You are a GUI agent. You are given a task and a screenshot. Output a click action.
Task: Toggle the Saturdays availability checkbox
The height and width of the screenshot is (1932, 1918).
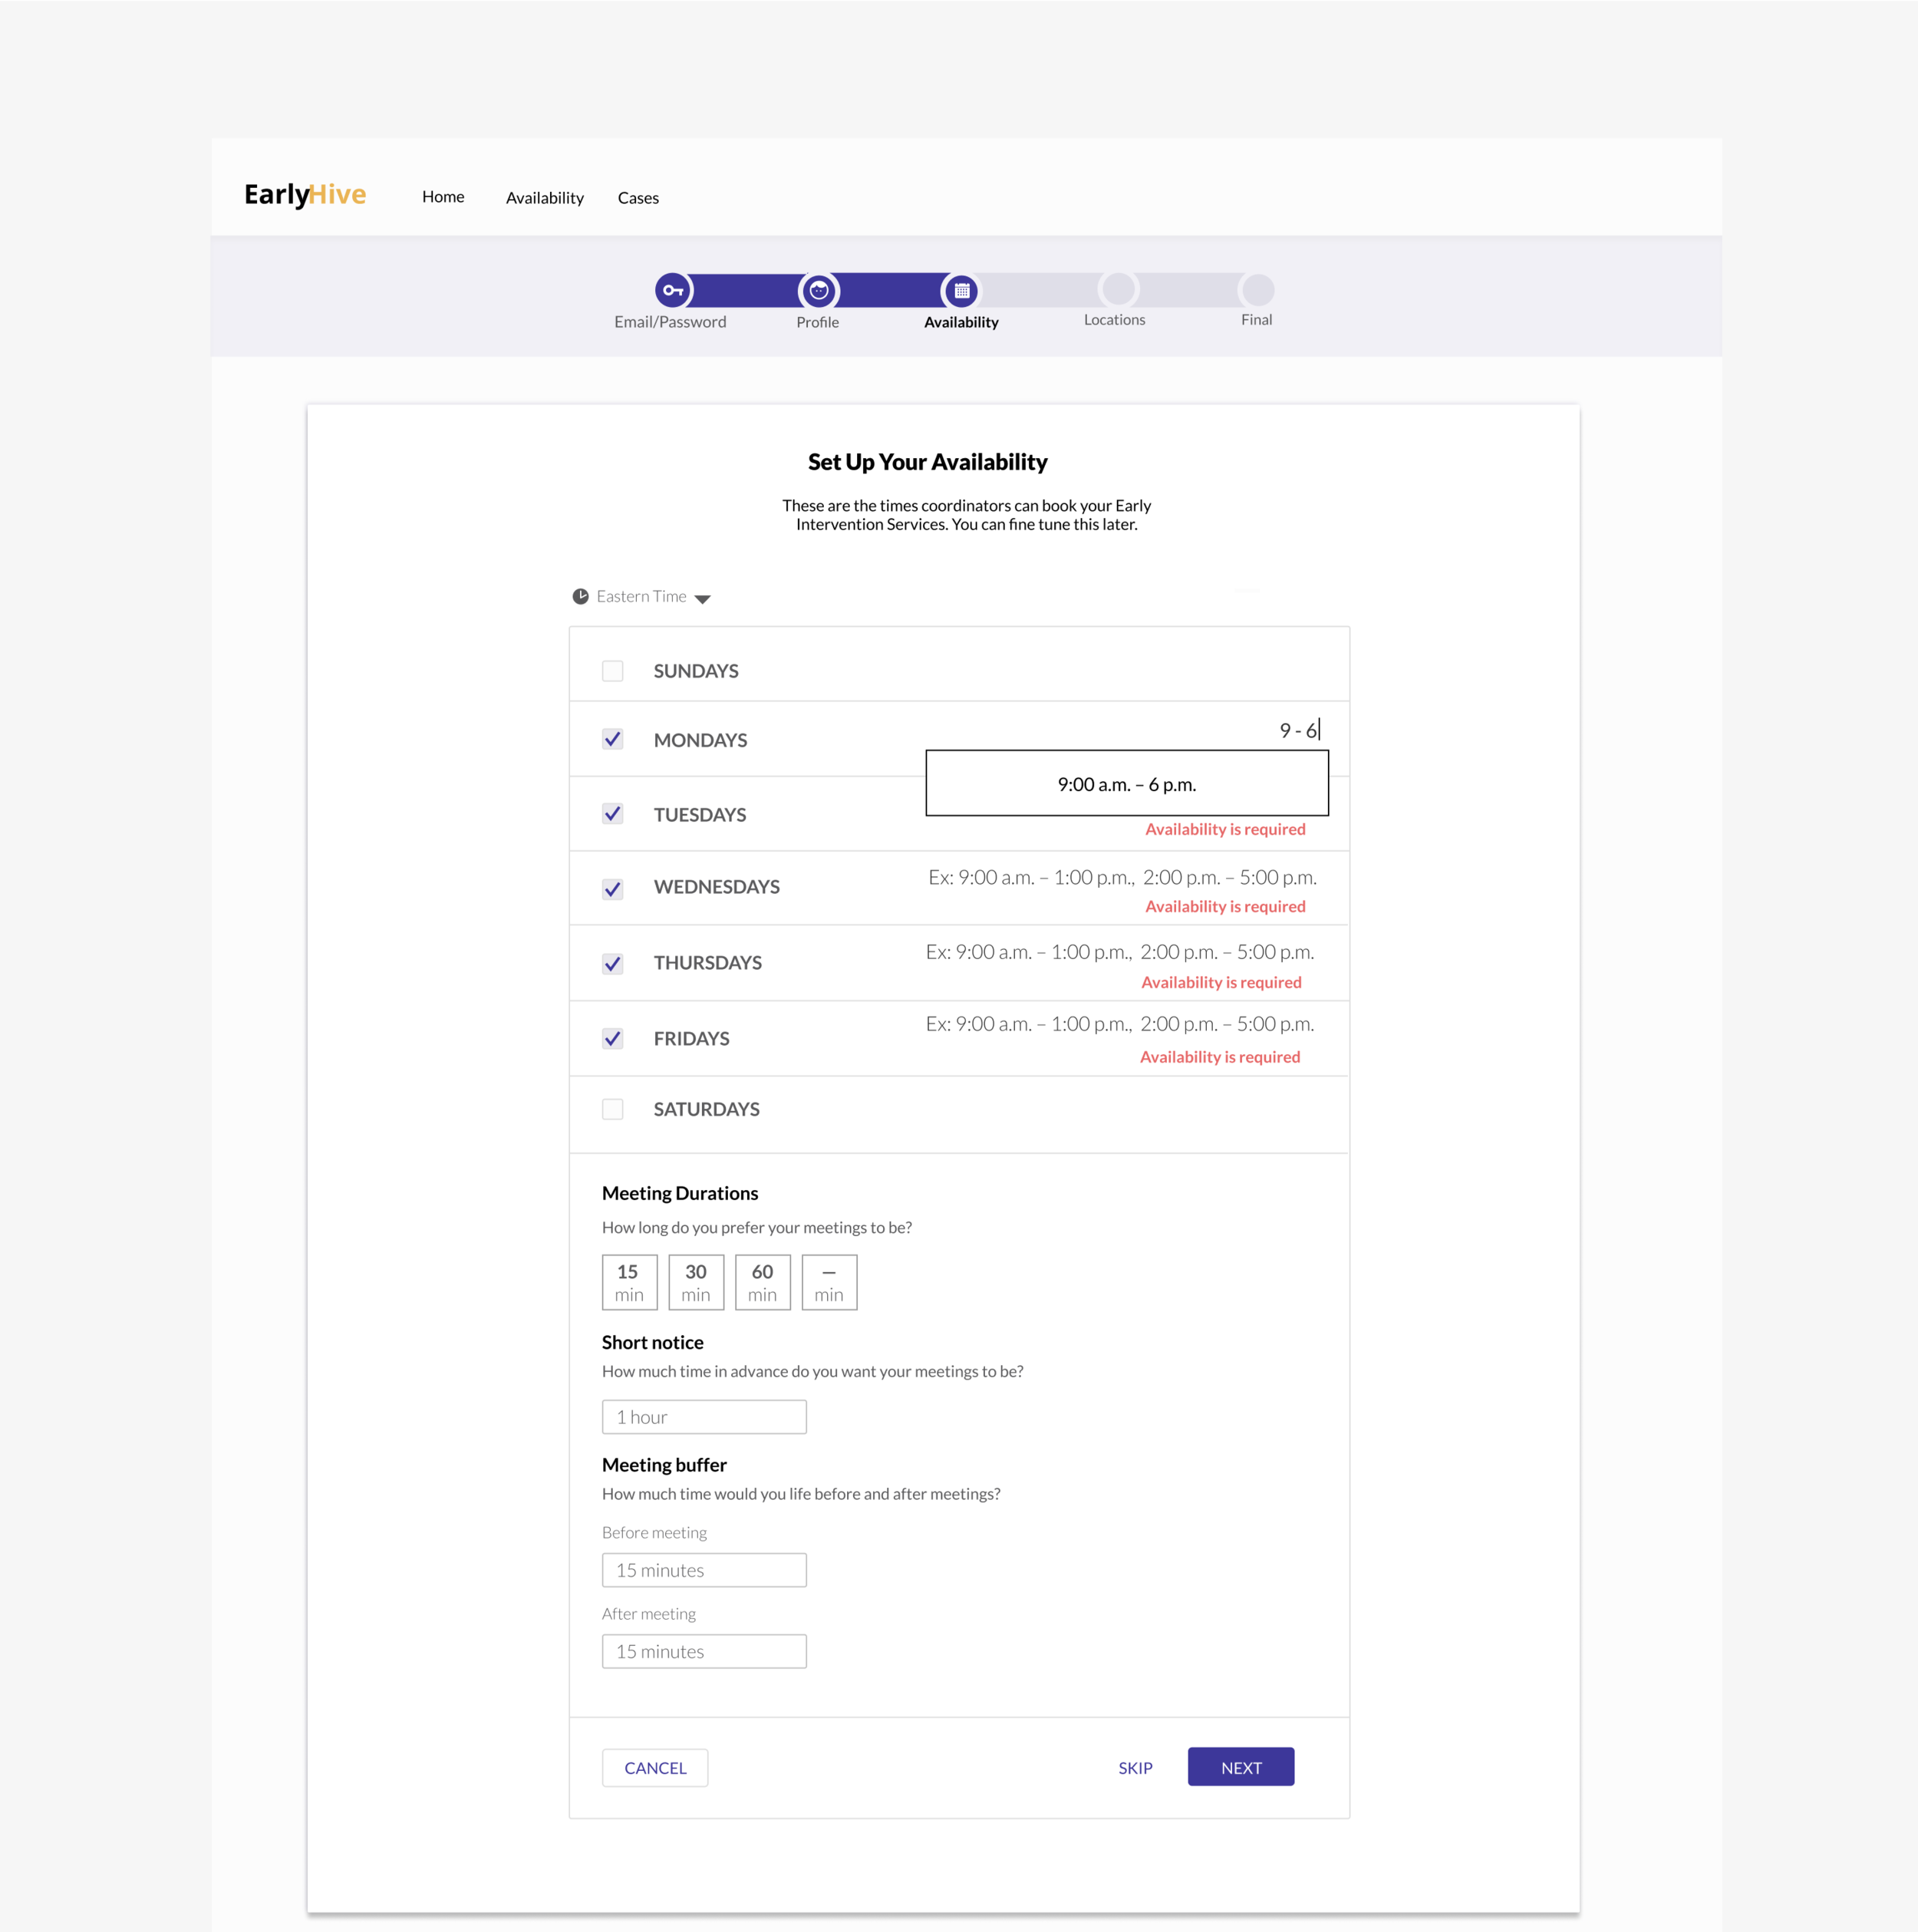click(613, 1108)
